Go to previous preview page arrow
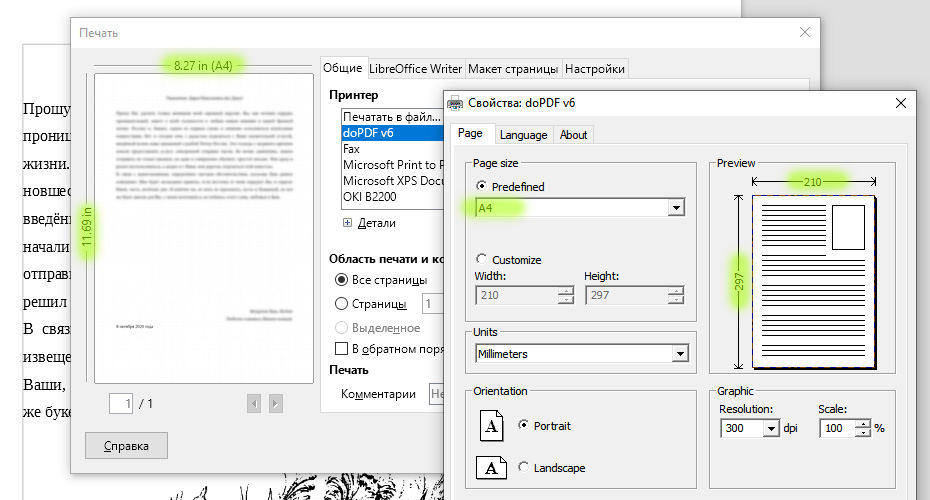Viewport: 930px width, 500px height. (x=254, y=403)
